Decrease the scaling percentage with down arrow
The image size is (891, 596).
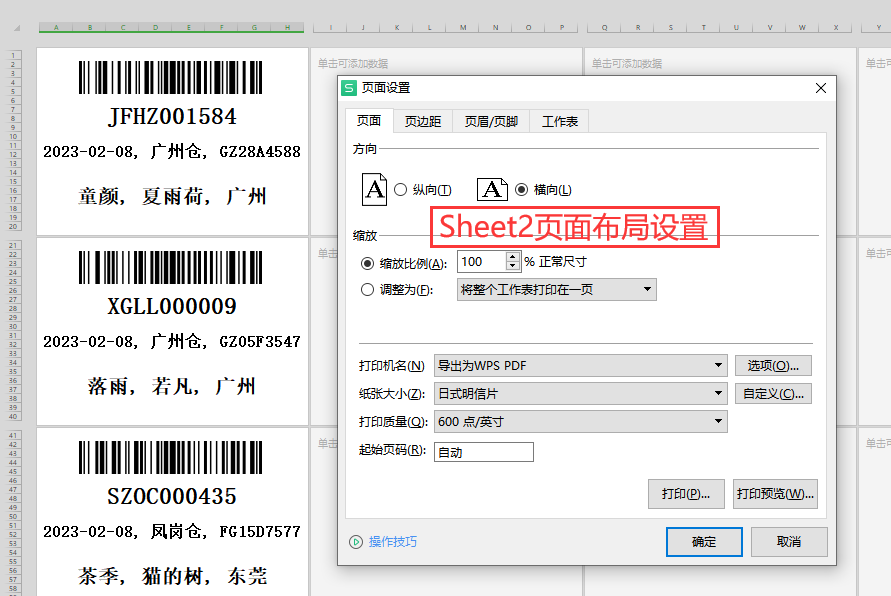tap(513, 266)
